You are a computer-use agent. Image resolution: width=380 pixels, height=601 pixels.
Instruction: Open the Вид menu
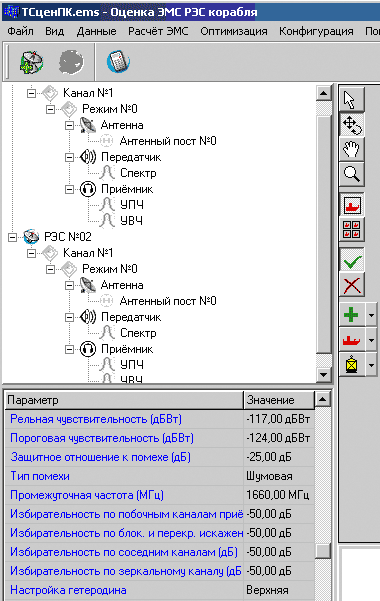point(54,31)
